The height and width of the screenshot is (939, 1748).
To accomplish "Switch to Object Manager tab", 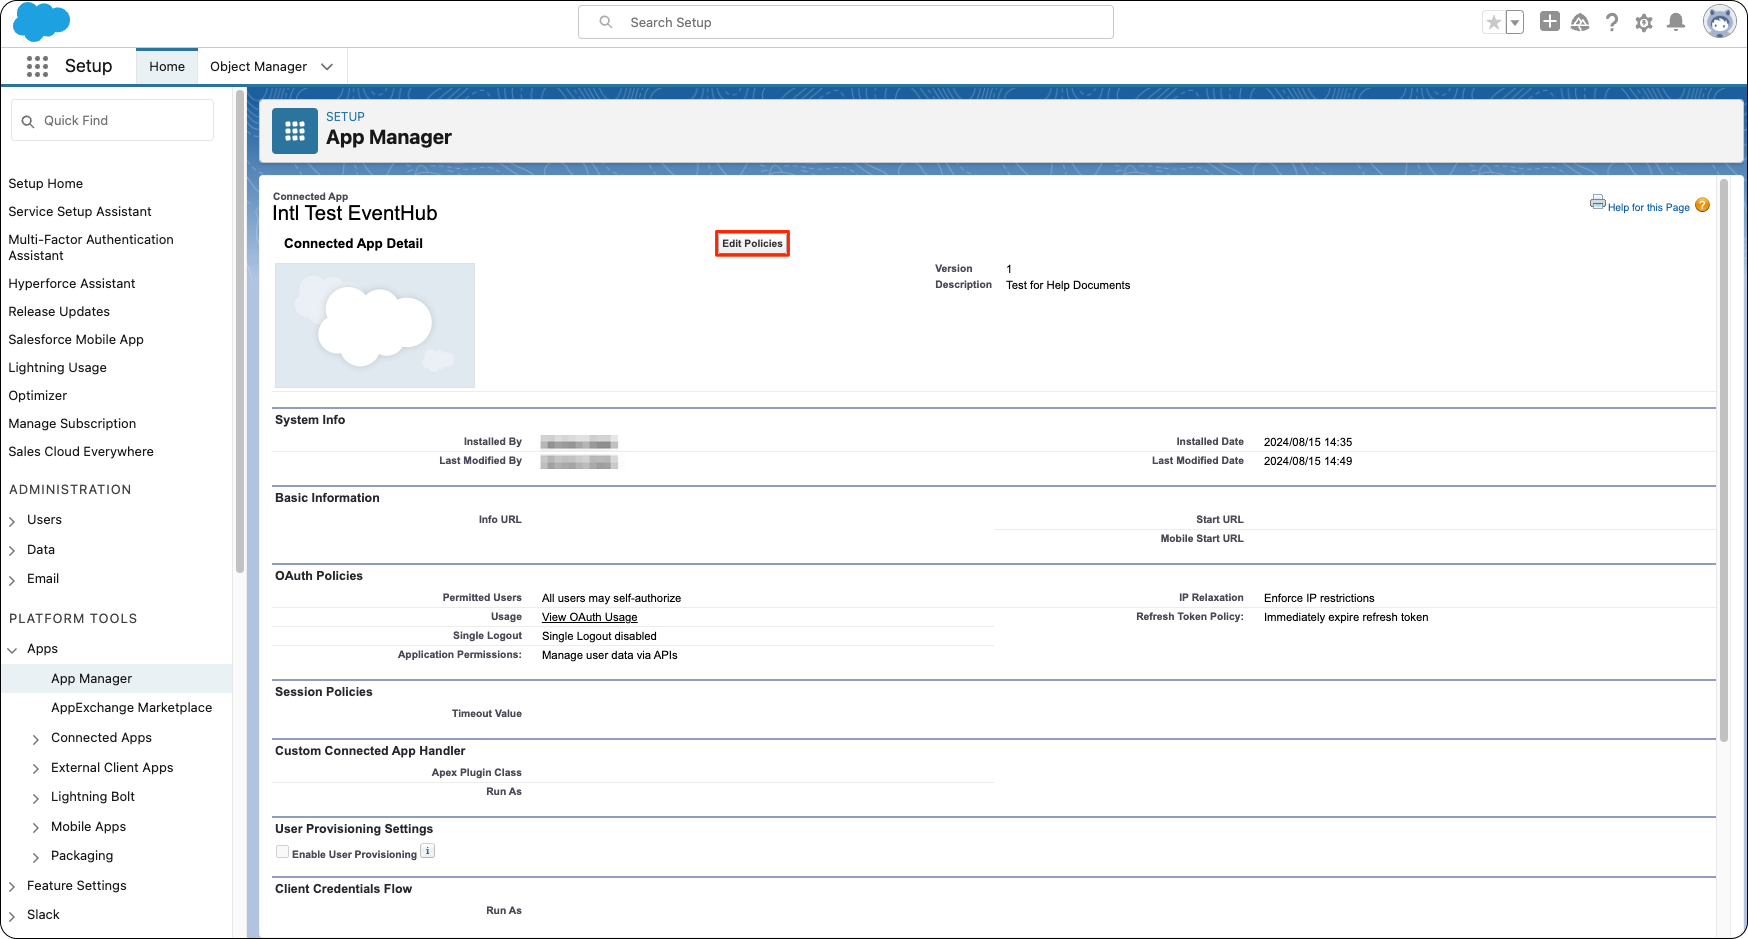I will [258, 66].
